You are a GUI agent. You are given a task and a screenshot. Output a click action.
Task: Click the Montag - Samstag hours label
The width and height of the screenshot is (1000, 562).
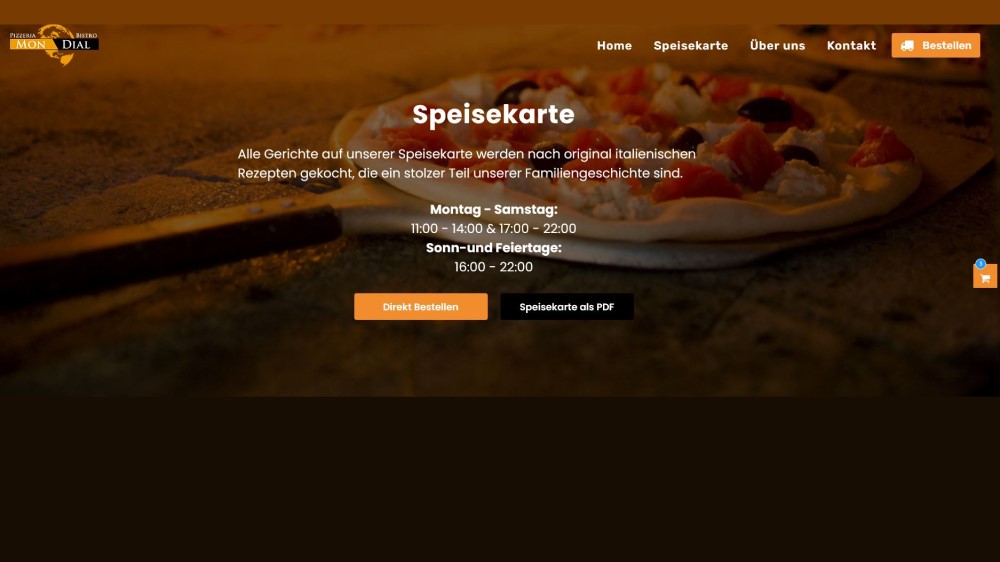click(494, 209)
